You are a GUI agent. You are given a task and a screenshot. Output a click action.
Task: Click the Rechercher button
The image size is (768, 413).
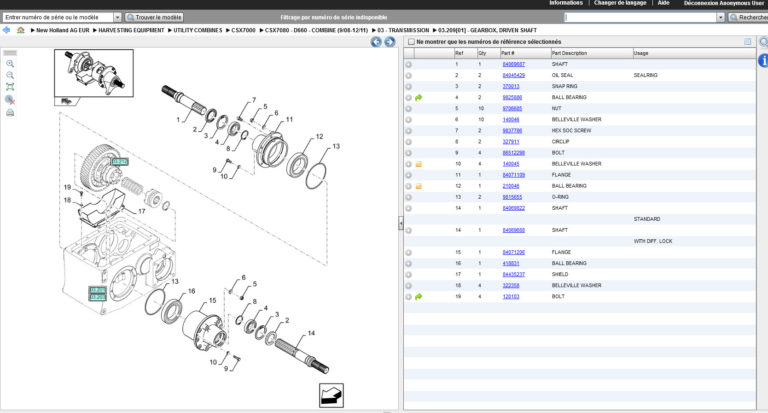[x=748, y=17]
